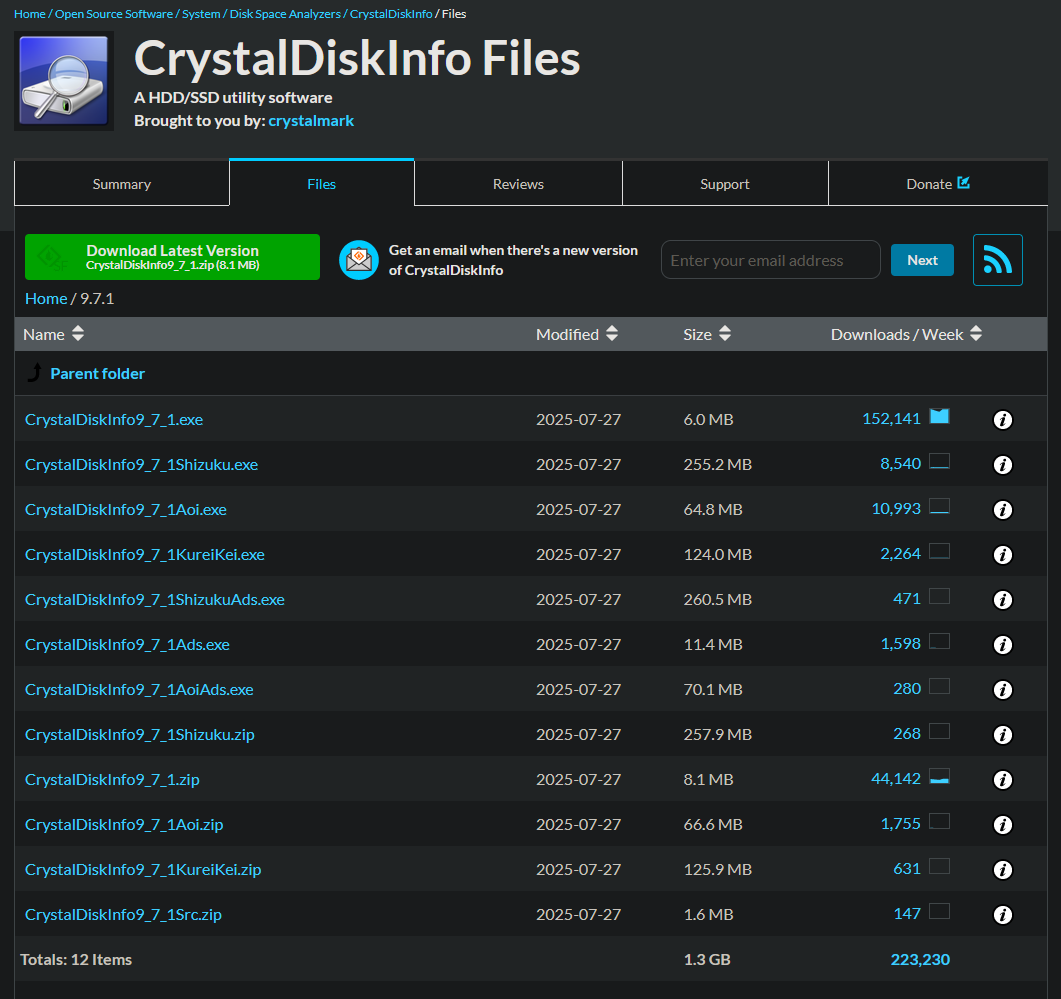The height and width of the screenshot is (999, 1061).
Task: Click download chart icon for 152,141
Action: point(939,416)
